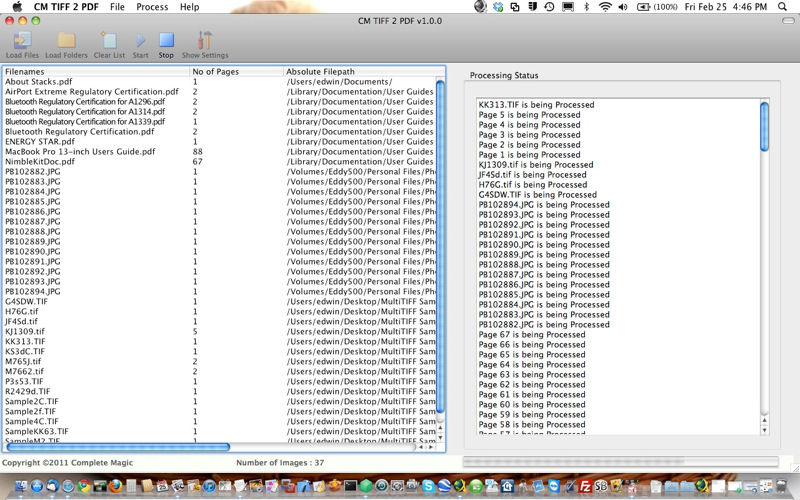
Task: Click the file list scroll down arrow
Action: coord(440,437)
